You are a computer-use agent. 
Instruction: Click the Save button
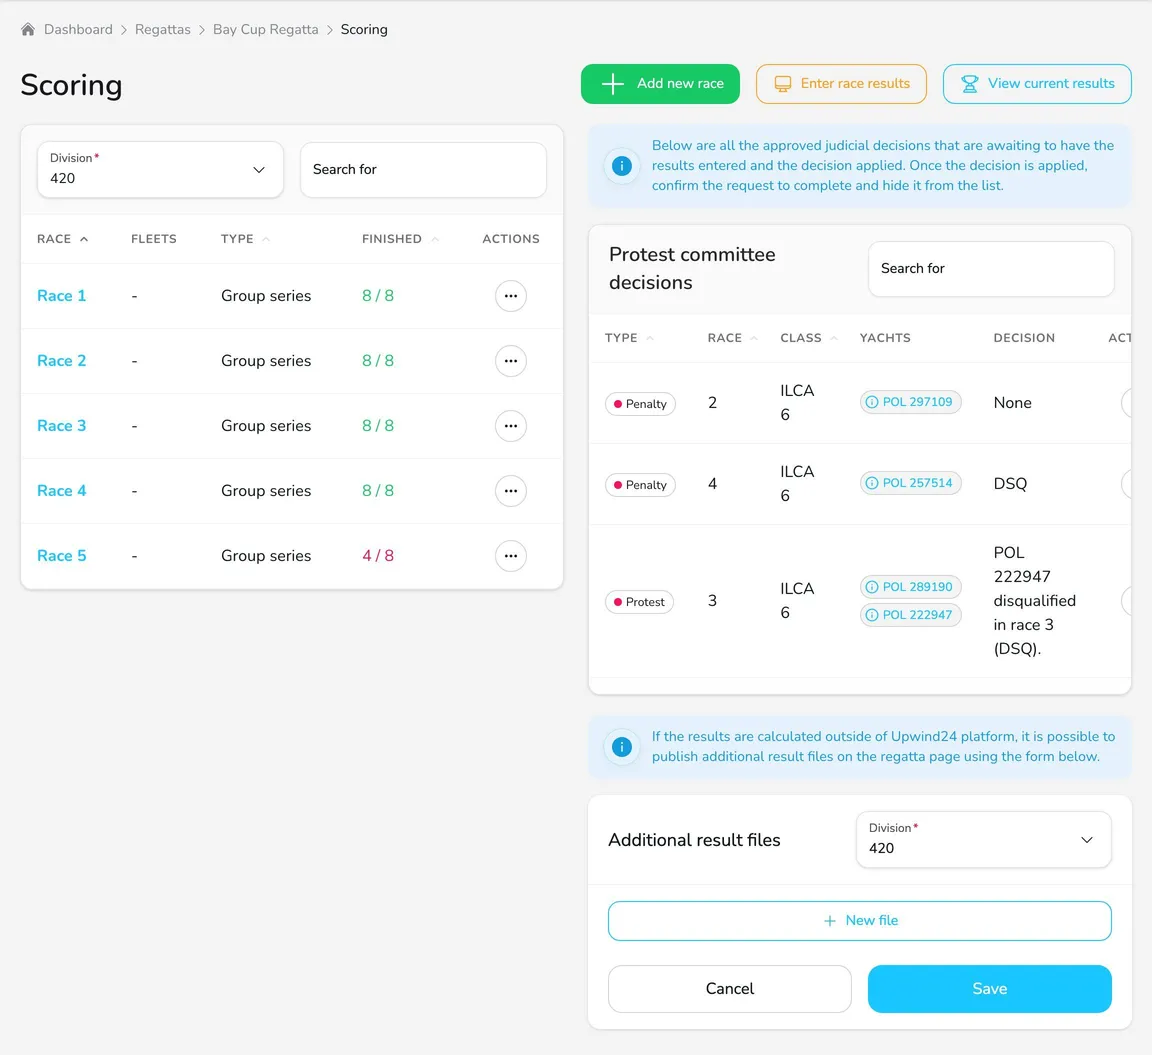click(x=990, y=989)
